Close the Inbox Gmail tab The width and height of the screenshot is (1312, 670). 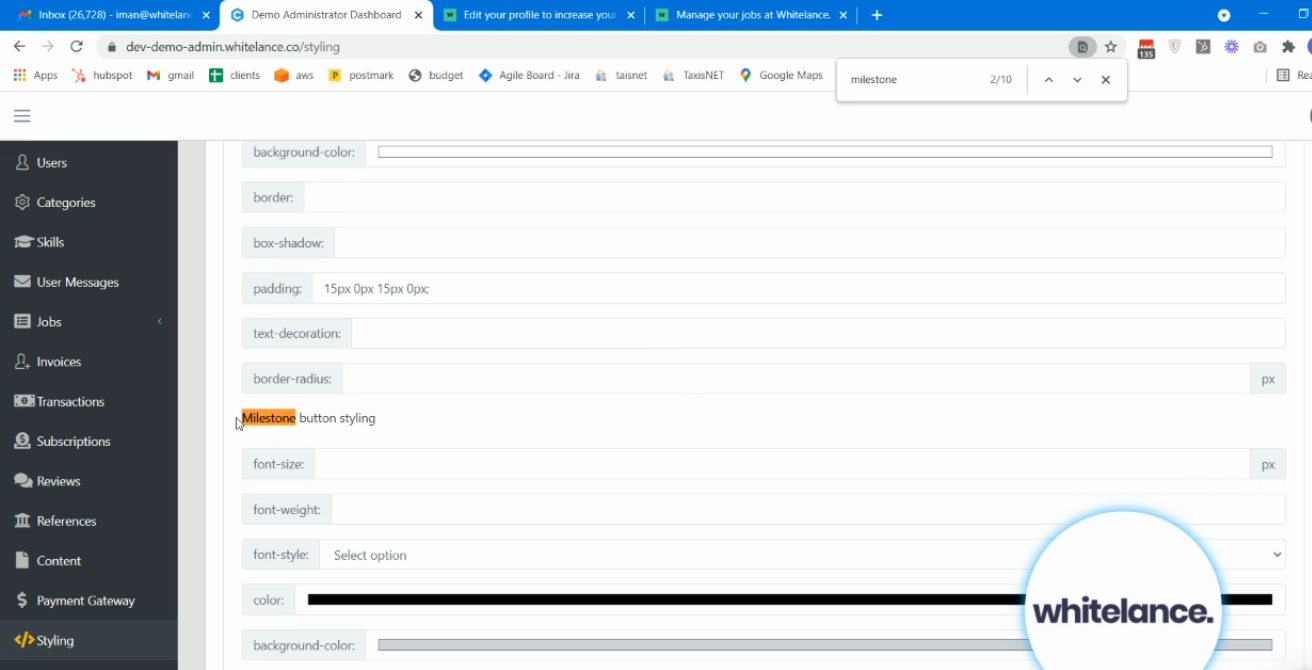click(205, 15)
